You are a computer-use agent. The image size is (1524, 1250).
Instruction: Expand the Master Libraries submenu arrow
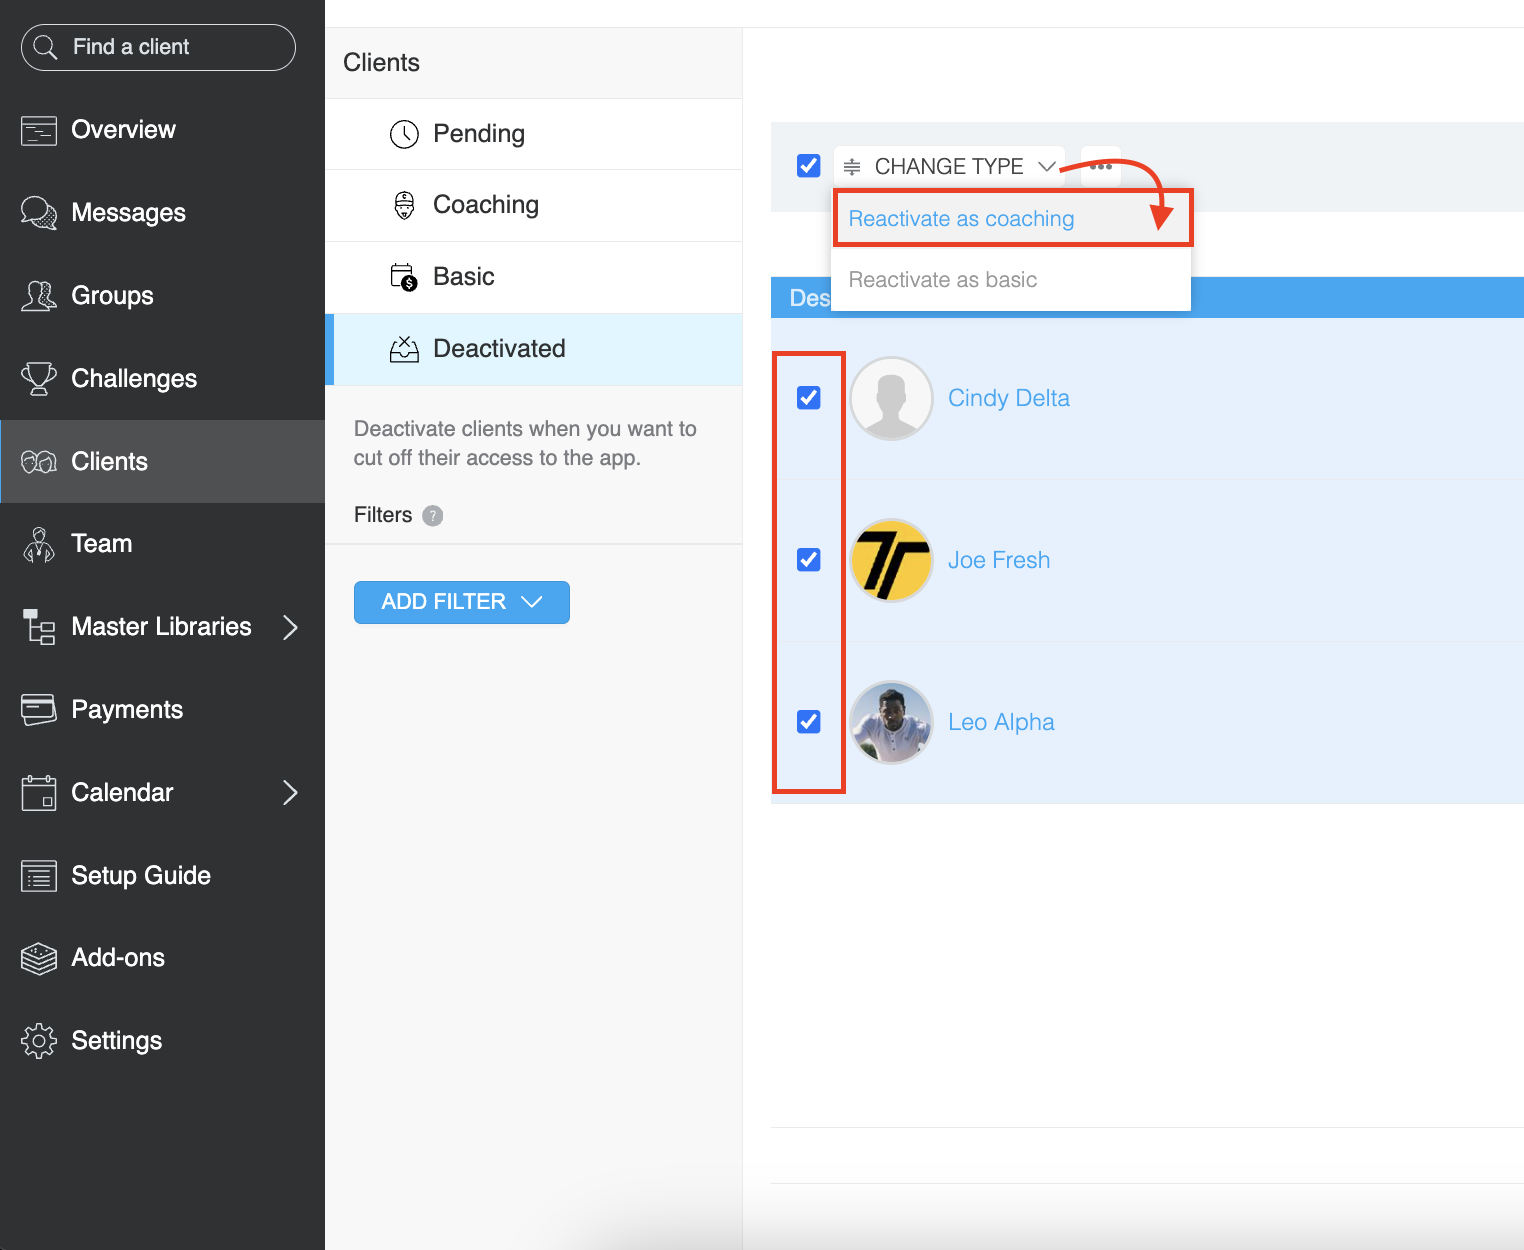click(x=290, y=627)
